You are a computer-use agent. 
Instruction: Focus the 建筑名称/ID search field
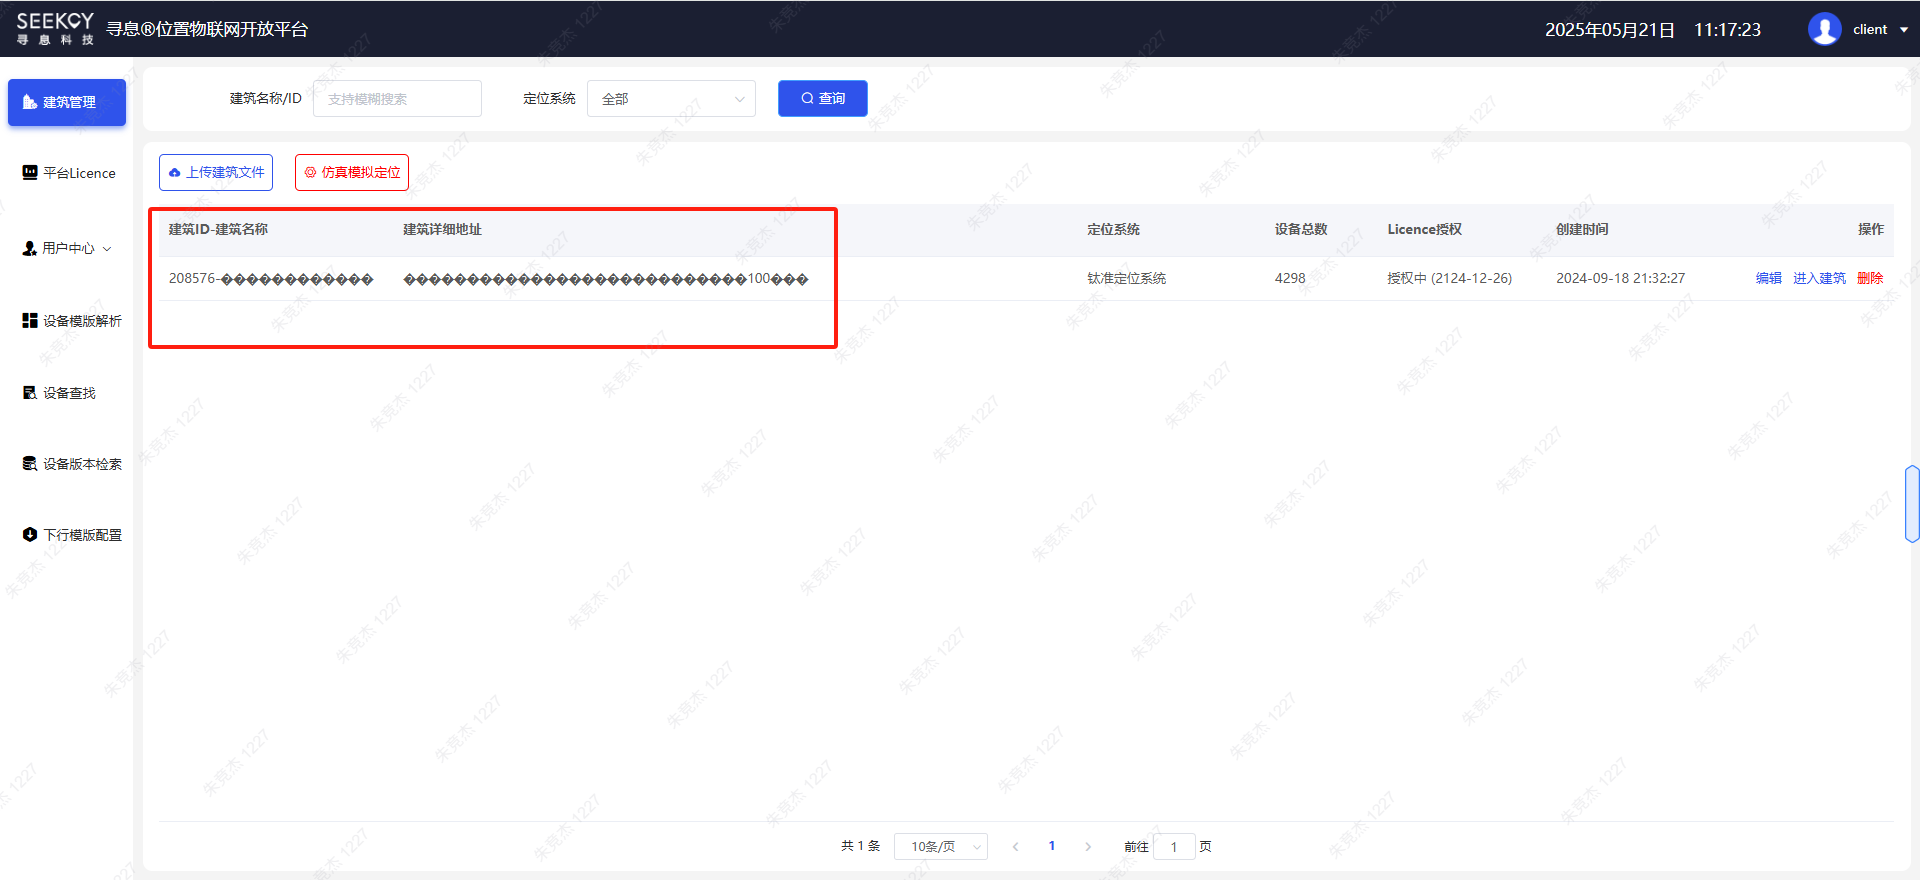[397, 99]
